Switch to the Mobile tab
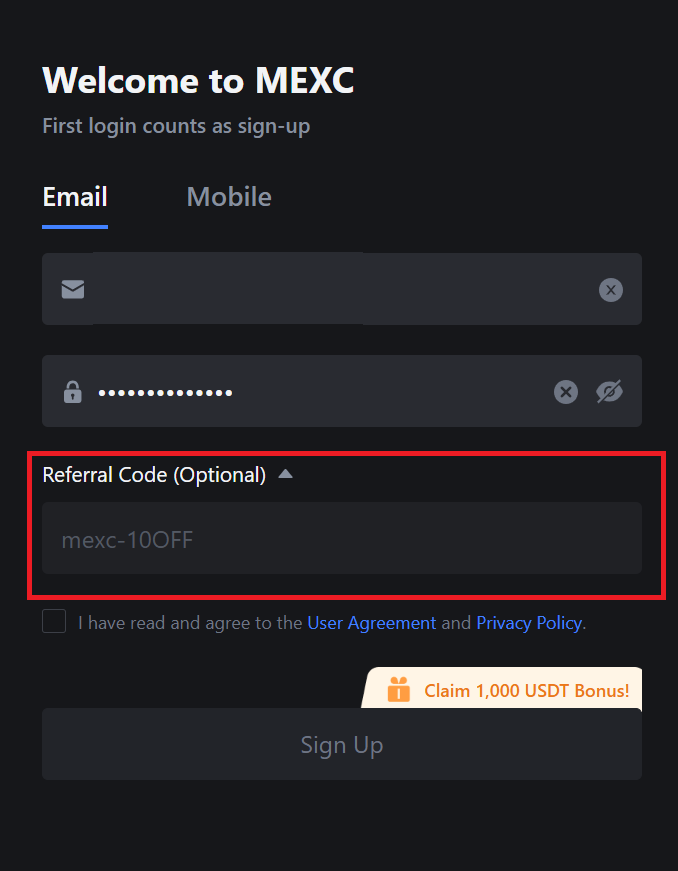 (x=228, y=197)
